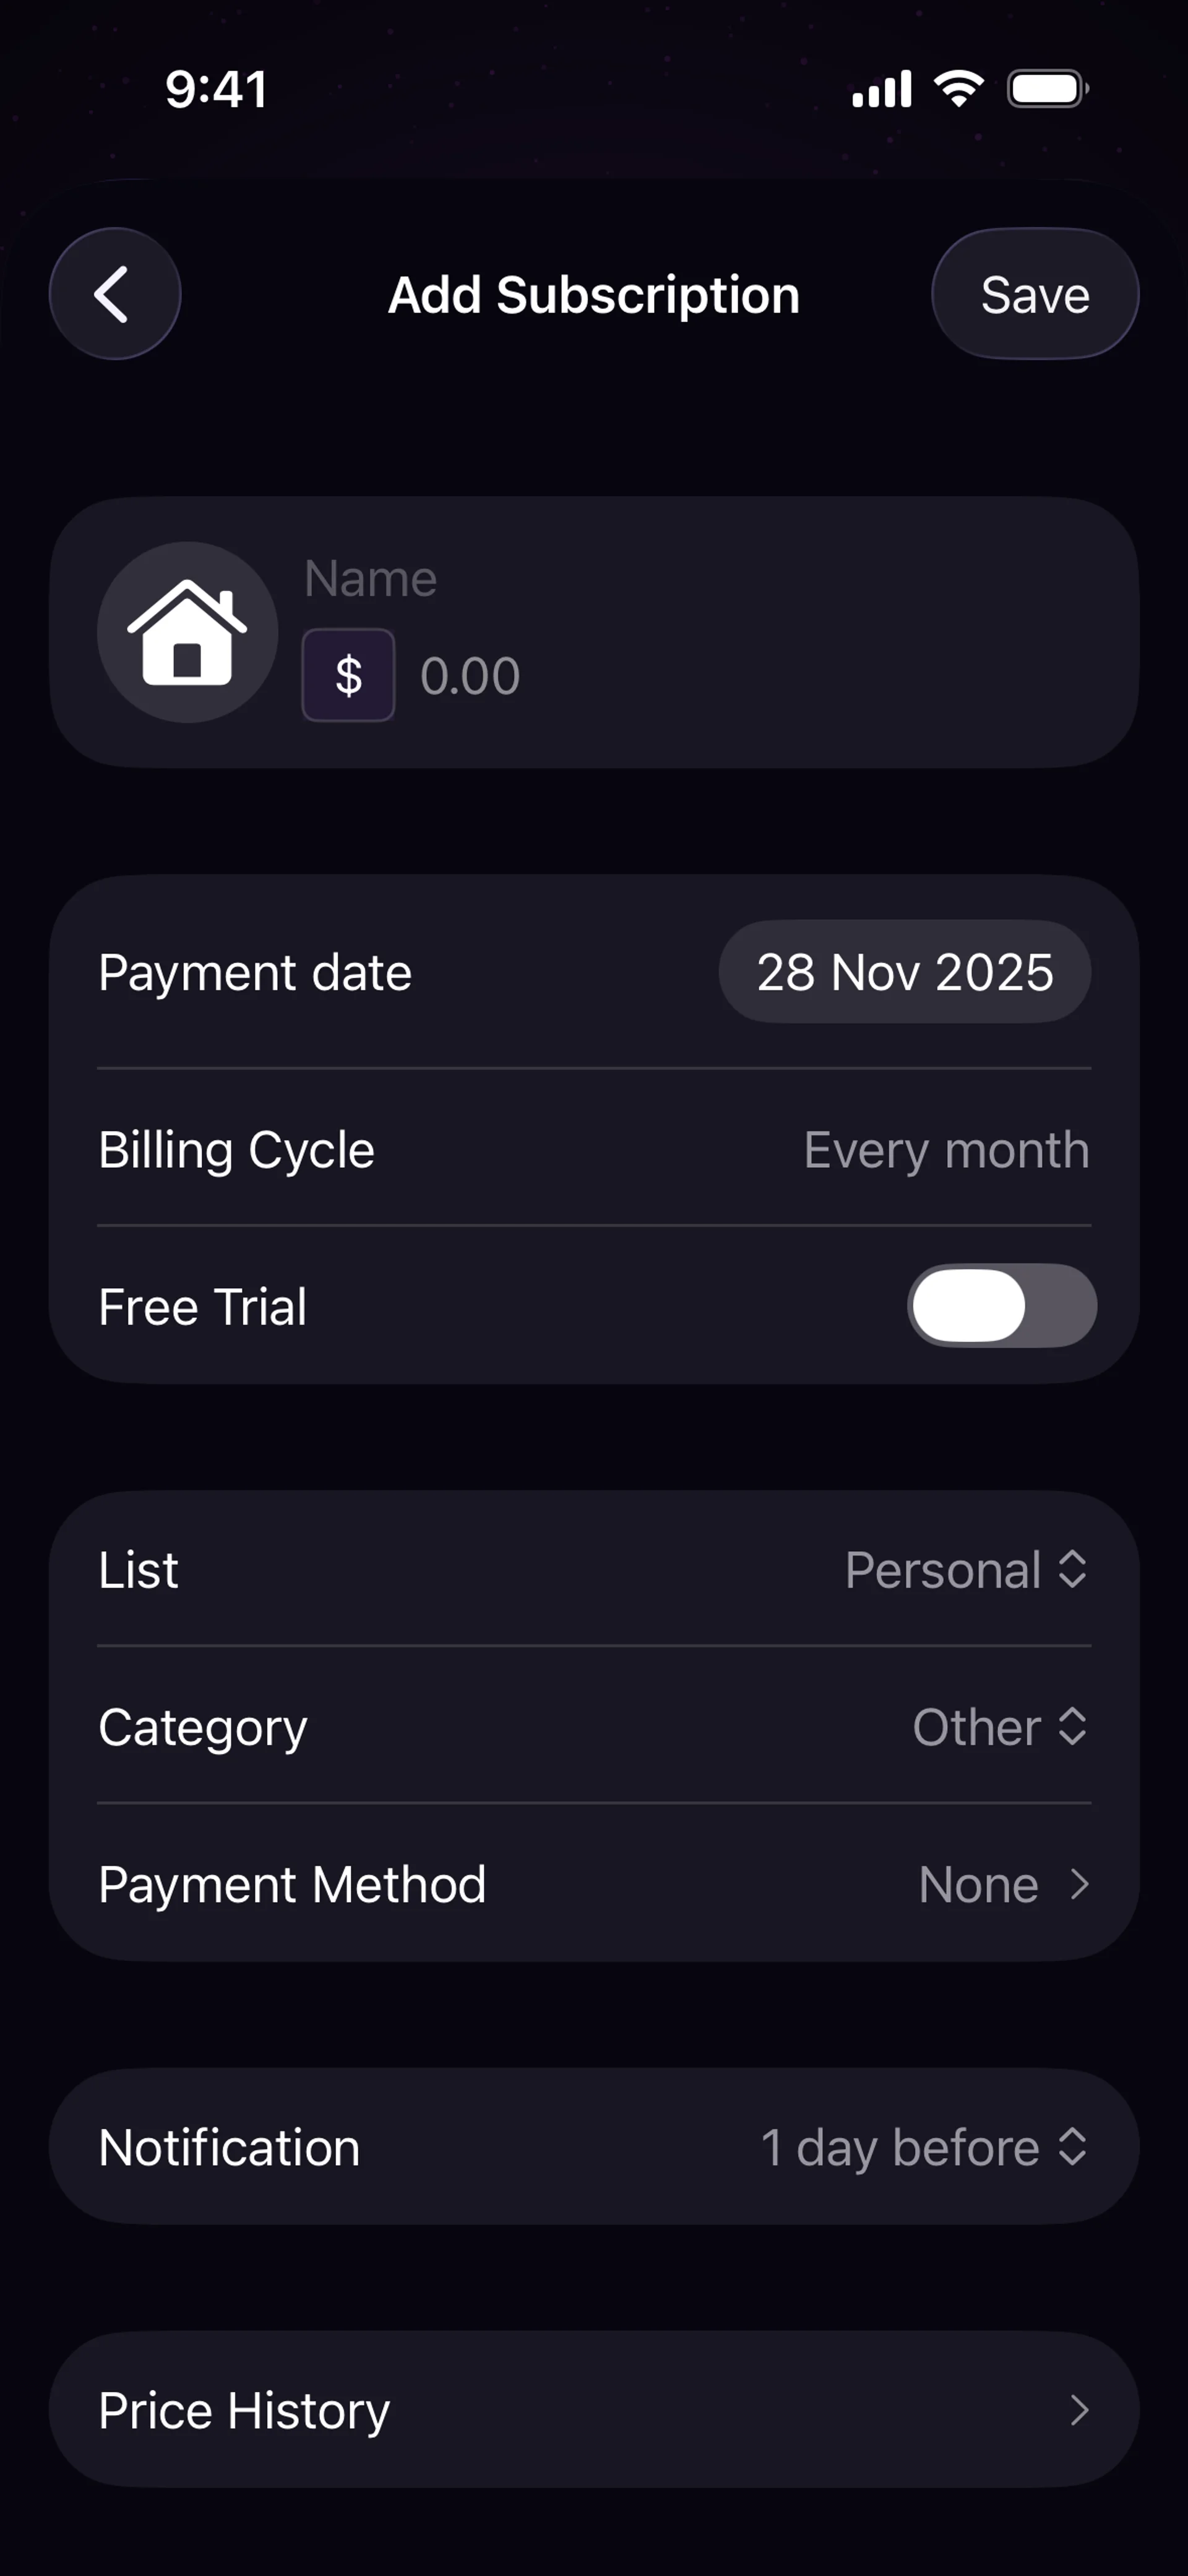Tap the Payment Method chevron arrow
The height and width of the screenshot is (2576, 1188).
1079,1885
